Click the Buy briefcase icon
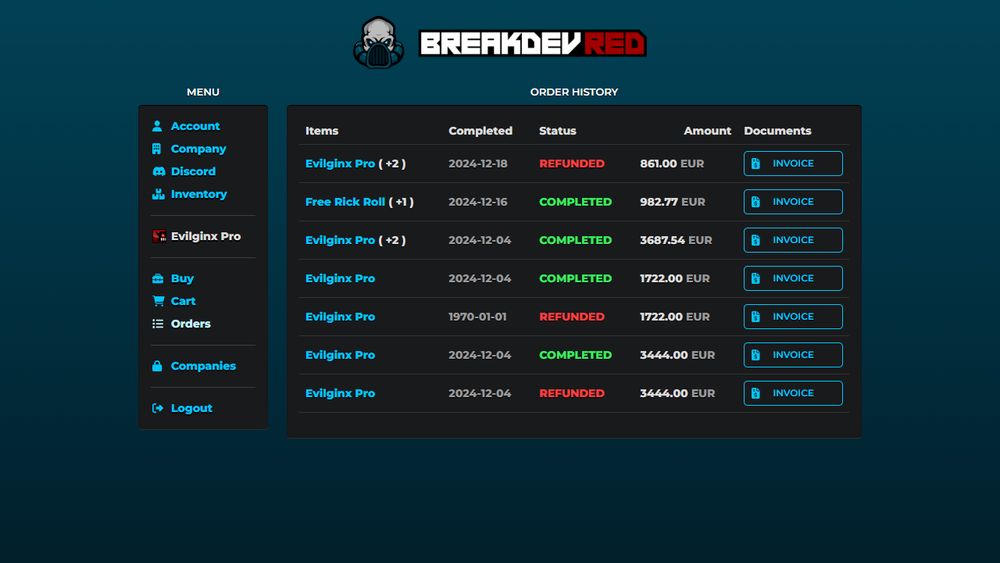The width and height of the screenshot is (1000, 563). [x=158, y=279]
